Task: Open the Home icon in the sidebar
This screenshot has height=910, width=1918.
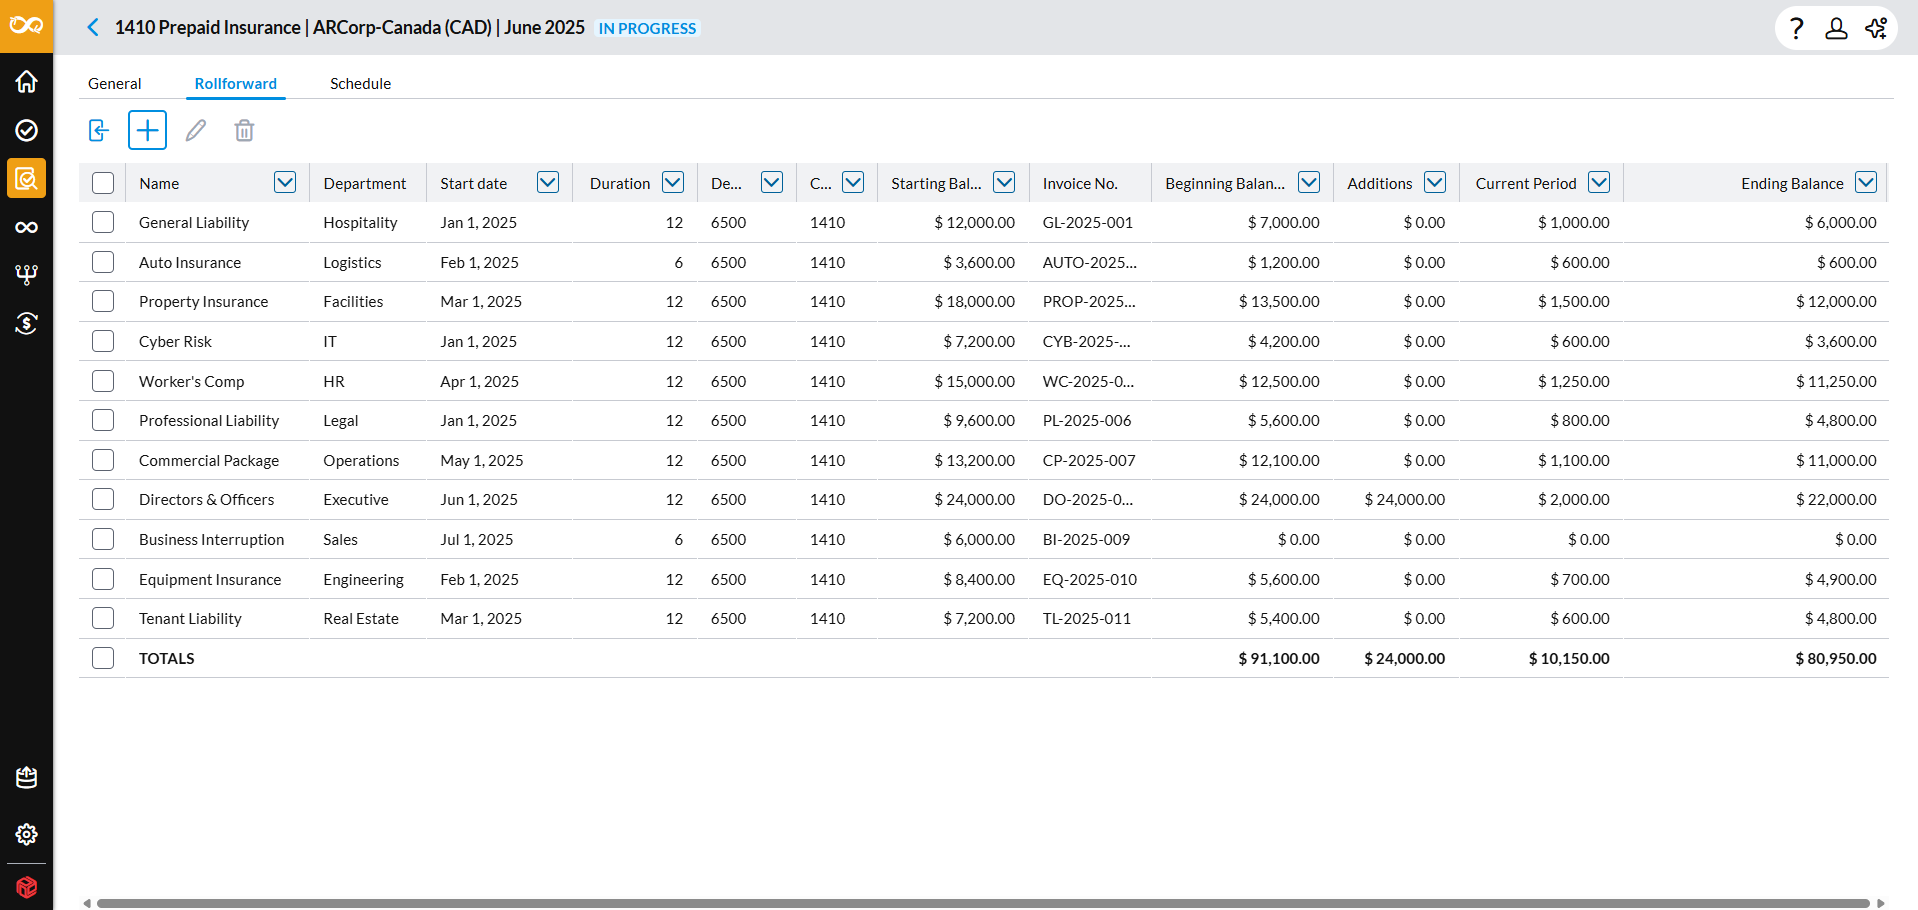Action: coord(27,81)
